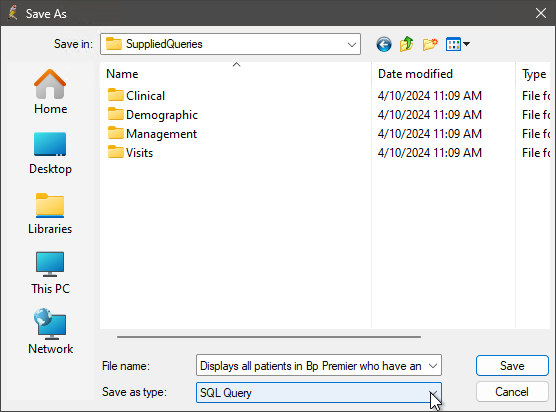Open This PC from the sidebar
This screenshot has width=556, height=412.
pos(50,273)
